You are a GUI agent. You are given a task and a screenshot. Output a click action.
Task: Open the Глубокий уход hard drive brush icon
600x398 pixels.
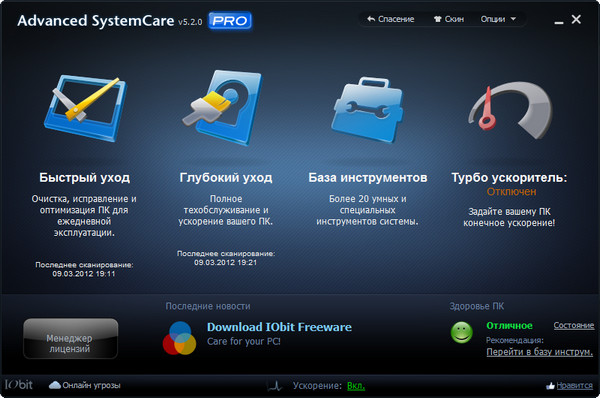(x=222, y=108)
